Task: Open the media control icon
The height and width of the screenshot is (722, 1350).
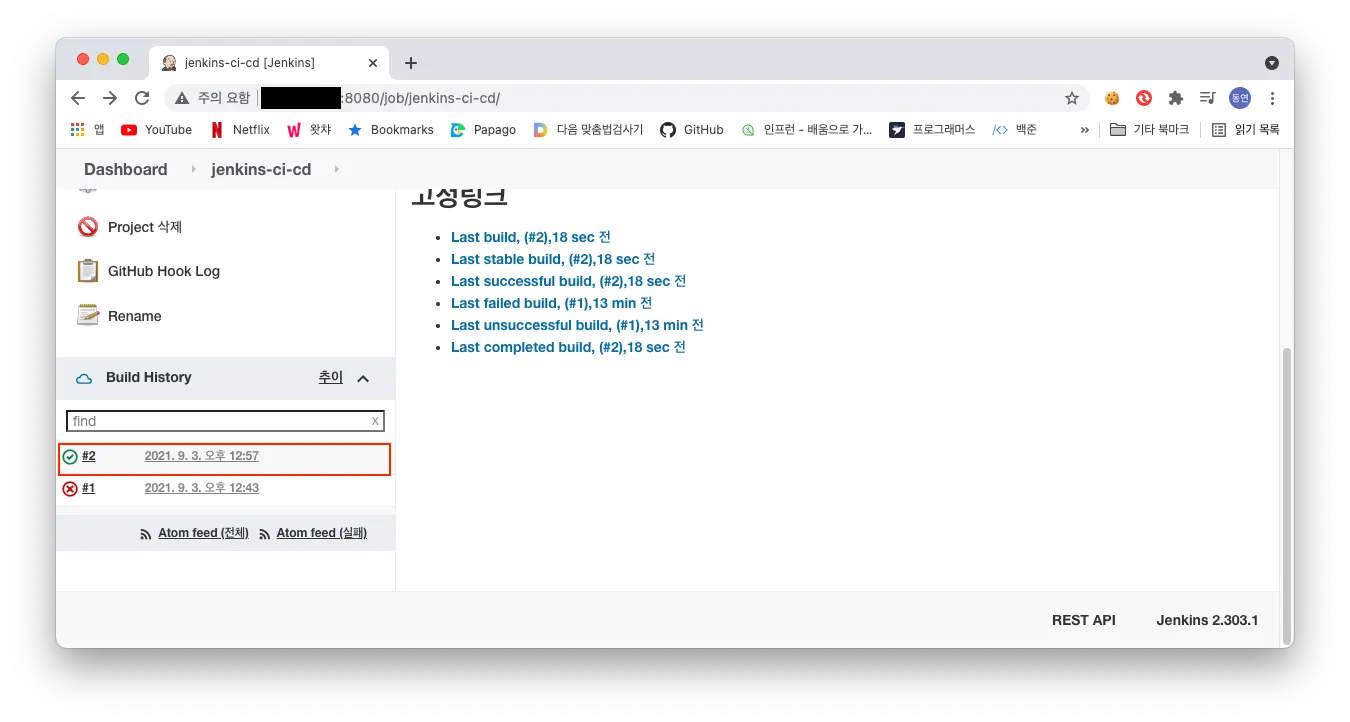Action: [x=1208, y=98]
